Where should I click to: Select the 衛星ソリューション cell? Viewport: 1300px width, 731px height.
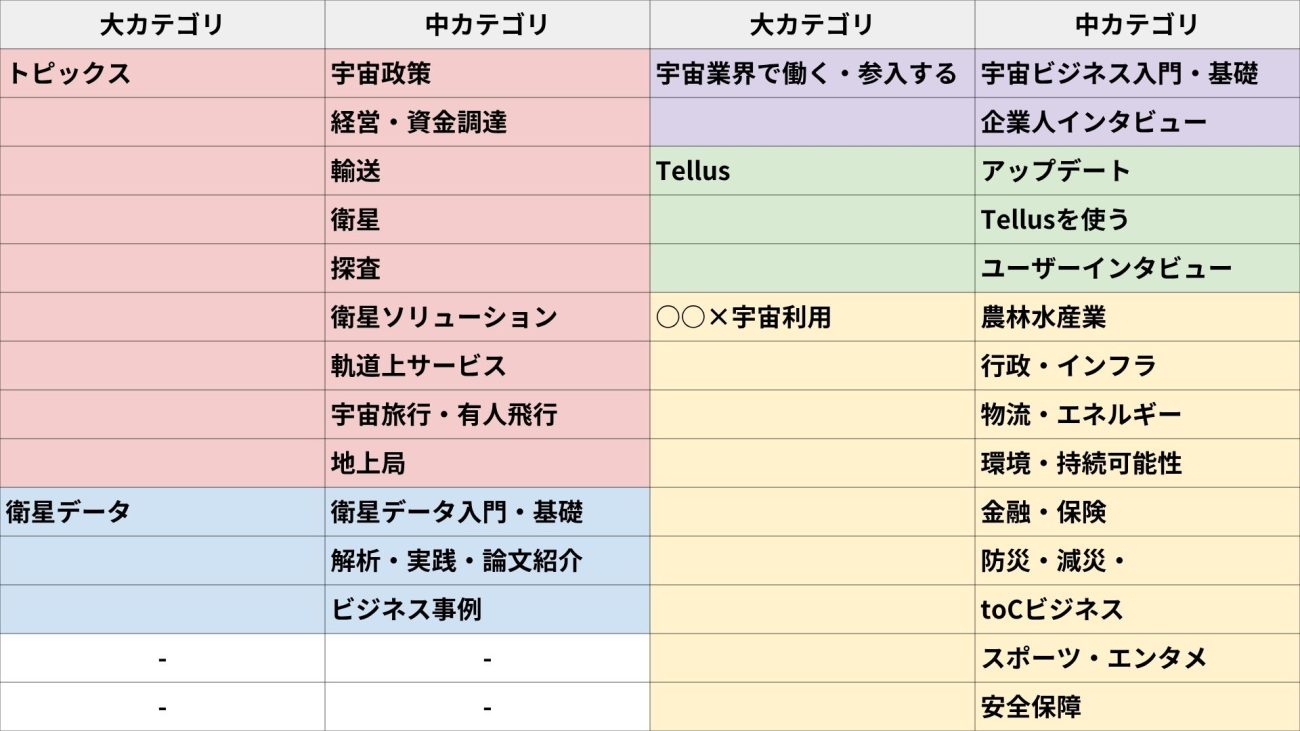click(487, 317)
